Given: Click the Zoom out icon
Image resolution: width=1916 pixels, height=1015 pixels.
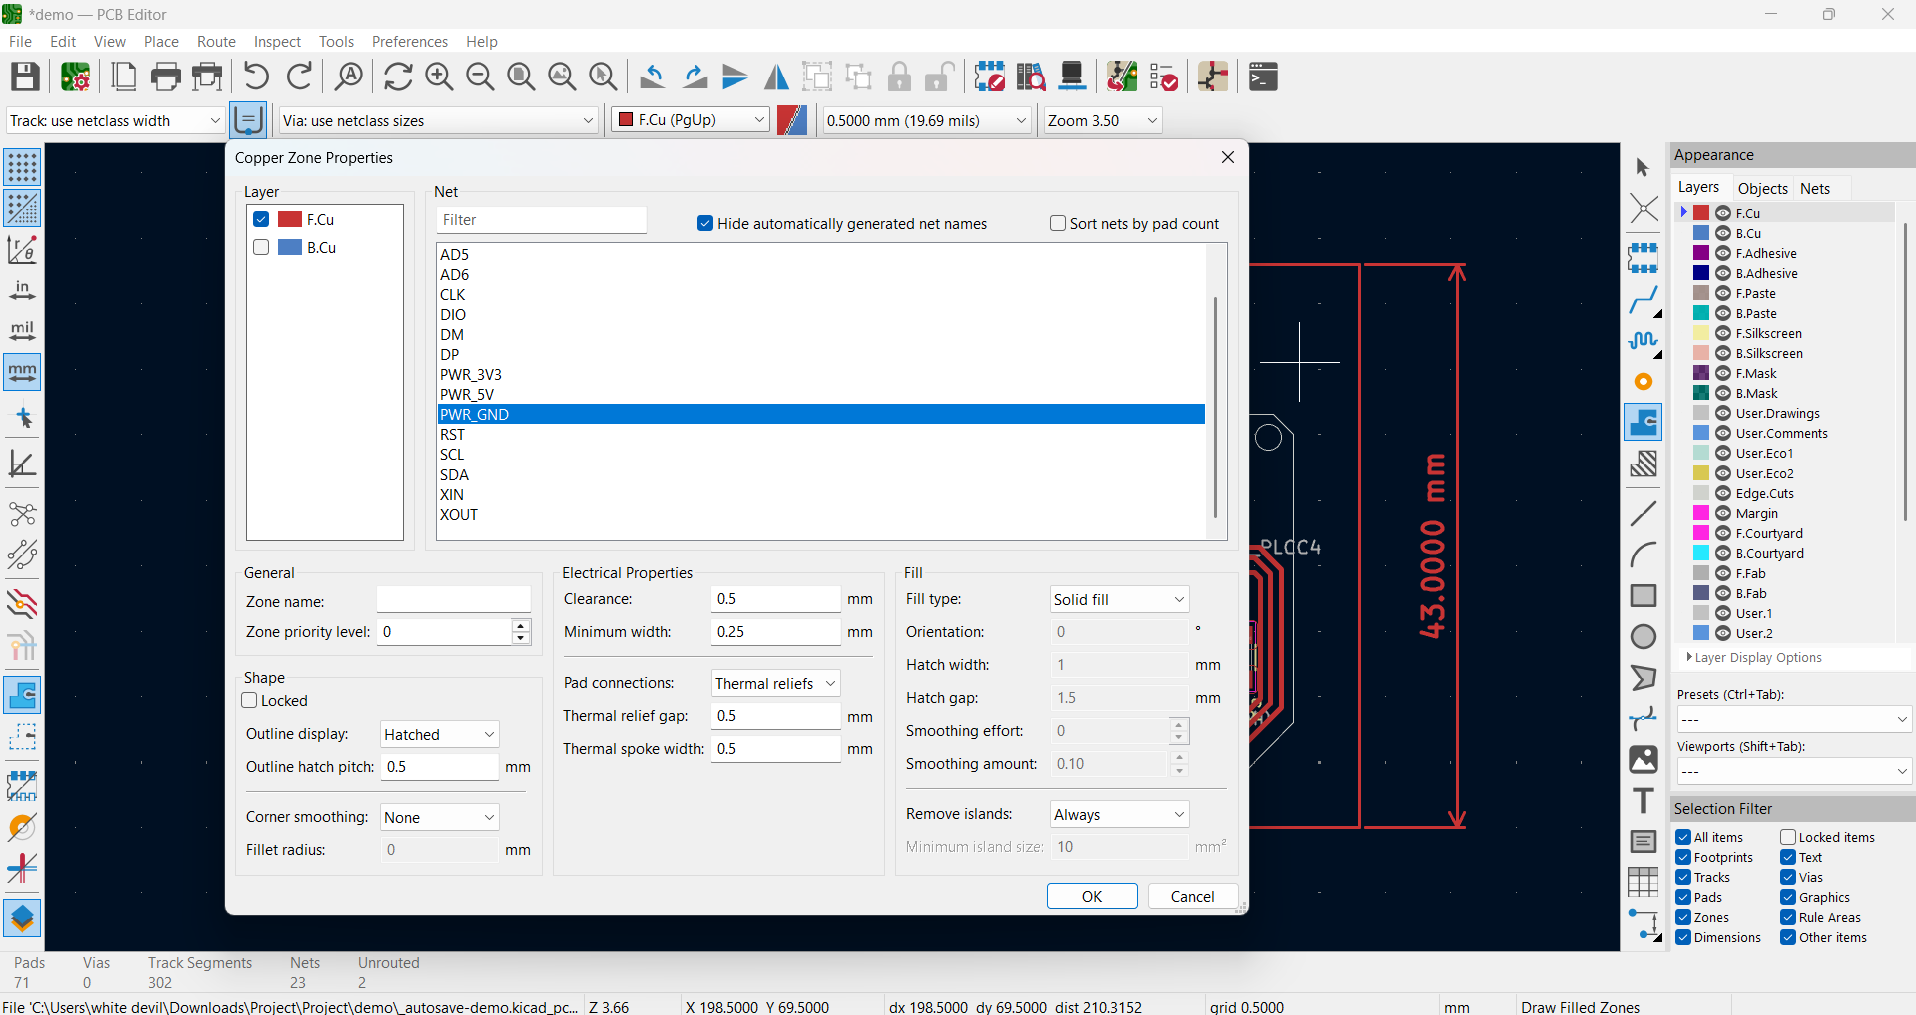Looking at the screenshot, I should point(480,77).
